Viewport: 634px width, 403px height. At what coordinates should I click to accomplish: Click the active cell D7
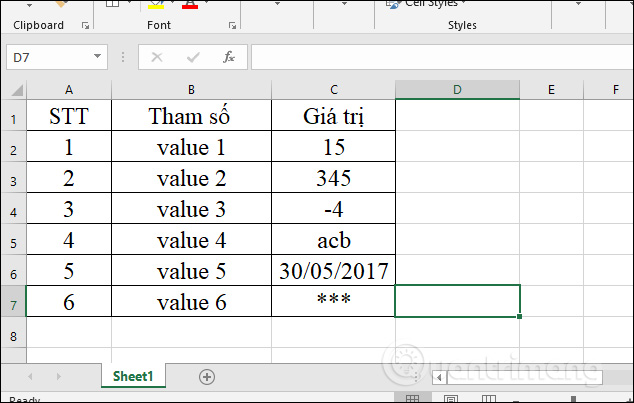tap(457, 301)
